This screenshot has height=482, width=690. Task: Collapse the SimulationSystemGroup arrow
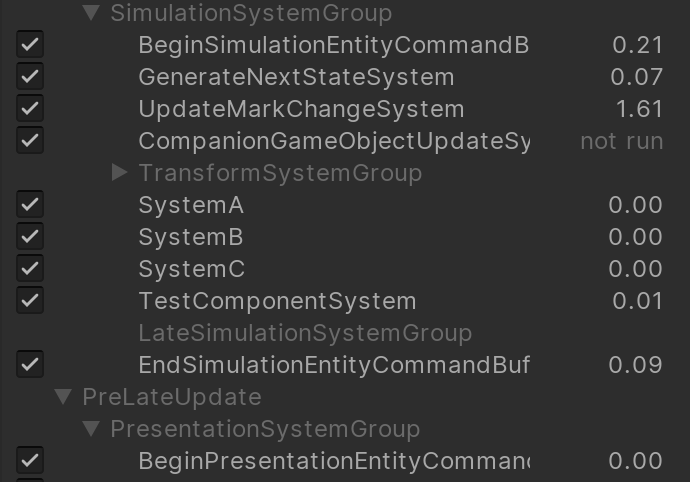click(x=92, y=13)
